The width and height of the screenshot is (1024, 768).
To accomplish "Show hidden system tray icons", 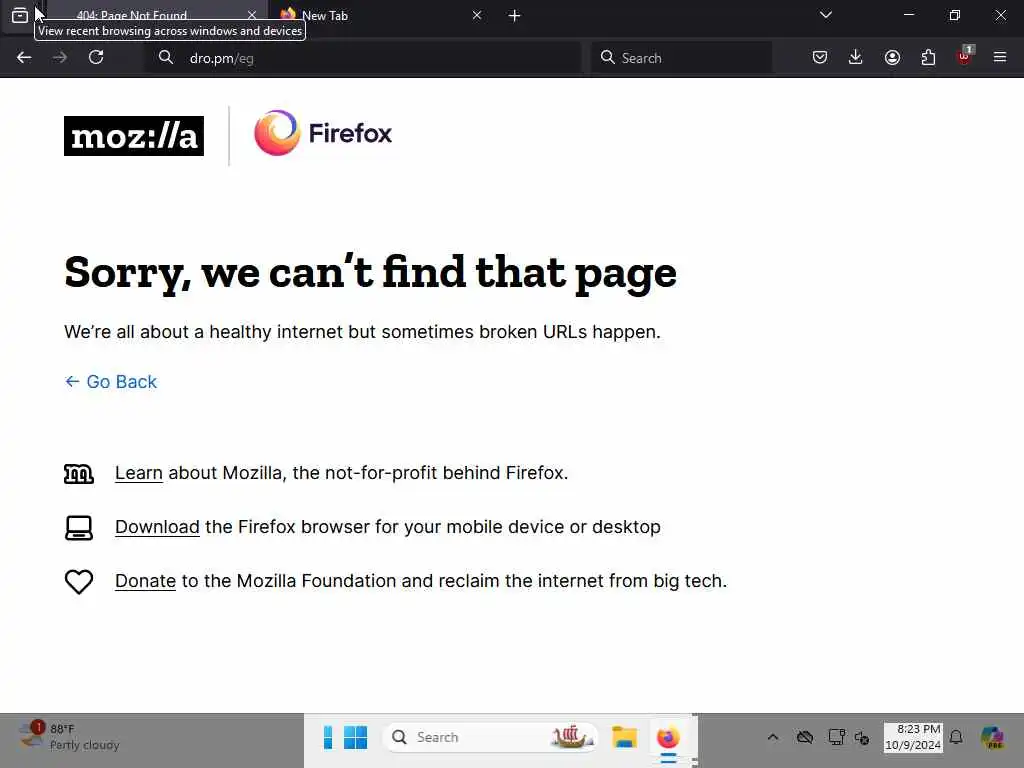I will click(x=773, y=737).
